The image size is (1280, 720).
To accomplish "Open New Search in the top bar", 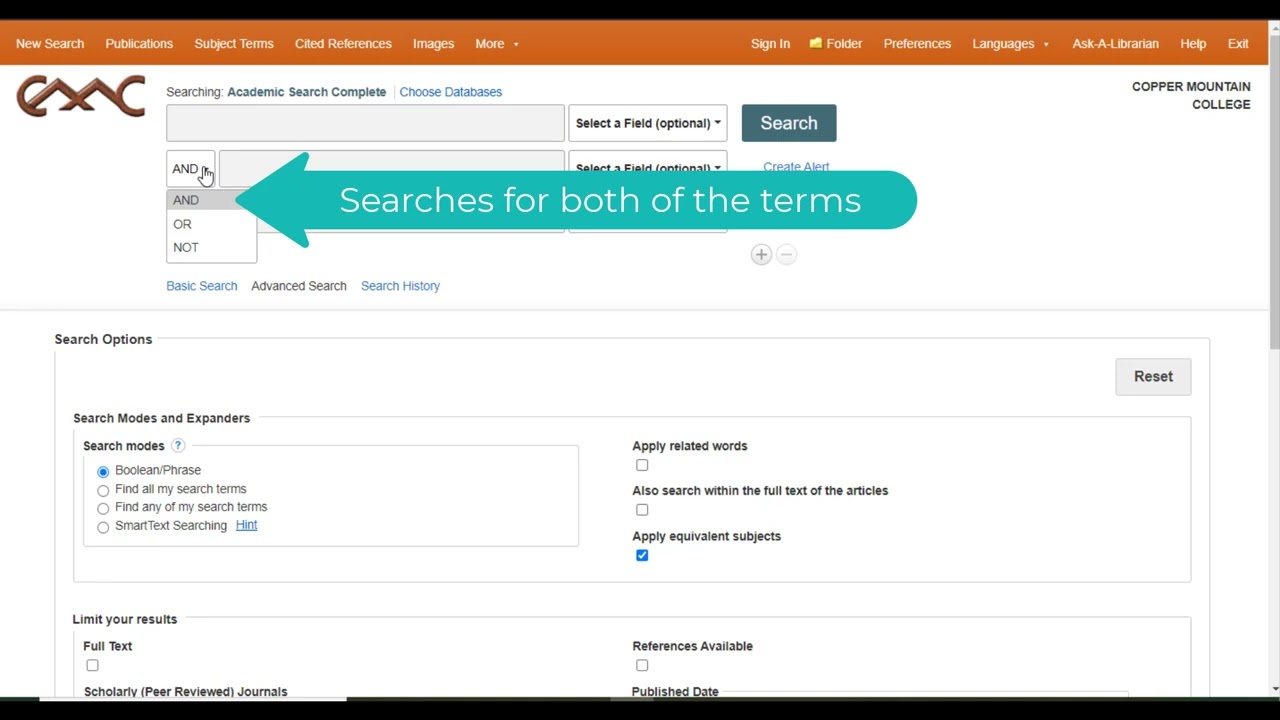I will point(50,44).
